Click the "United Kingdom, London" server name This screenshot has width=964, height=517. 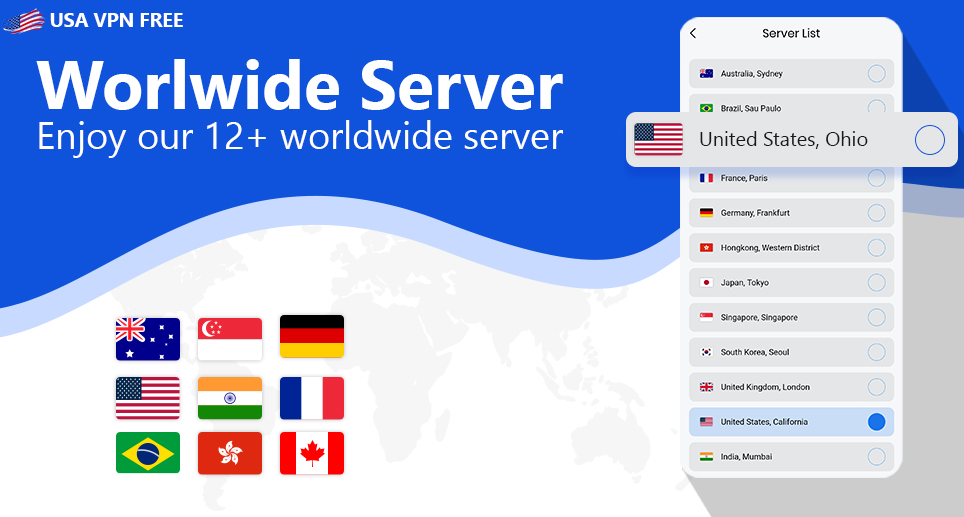click(765, 387)
